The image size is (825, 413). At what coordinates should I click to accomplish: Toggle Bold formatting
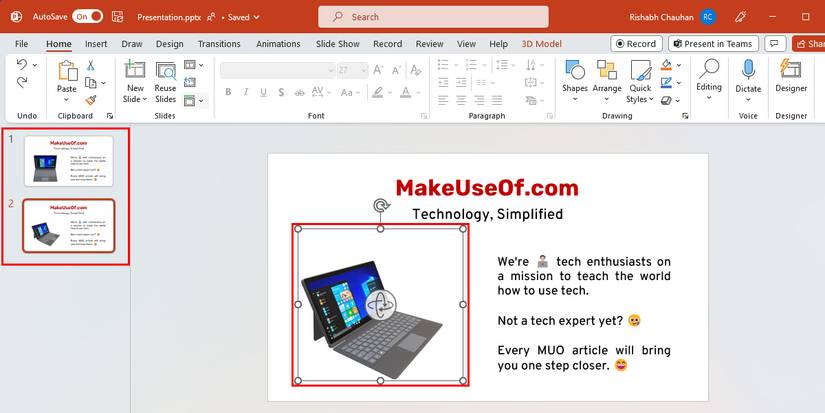(228, 92)
